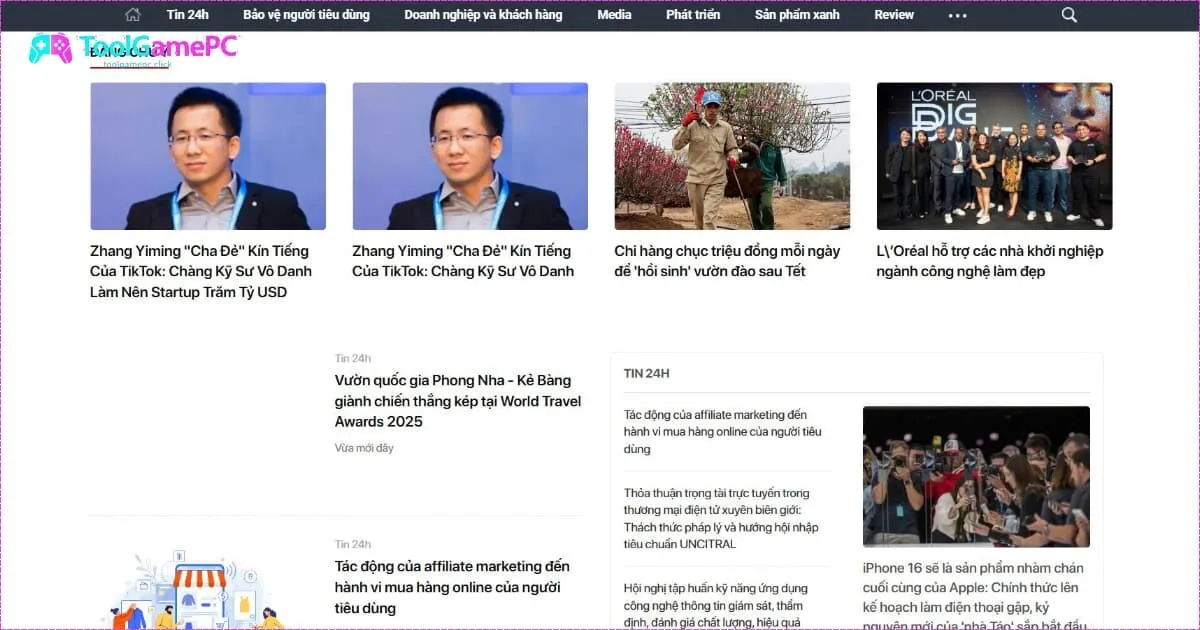Open the search magnifier icon

pyautogui.click(x=1069, y=15)
